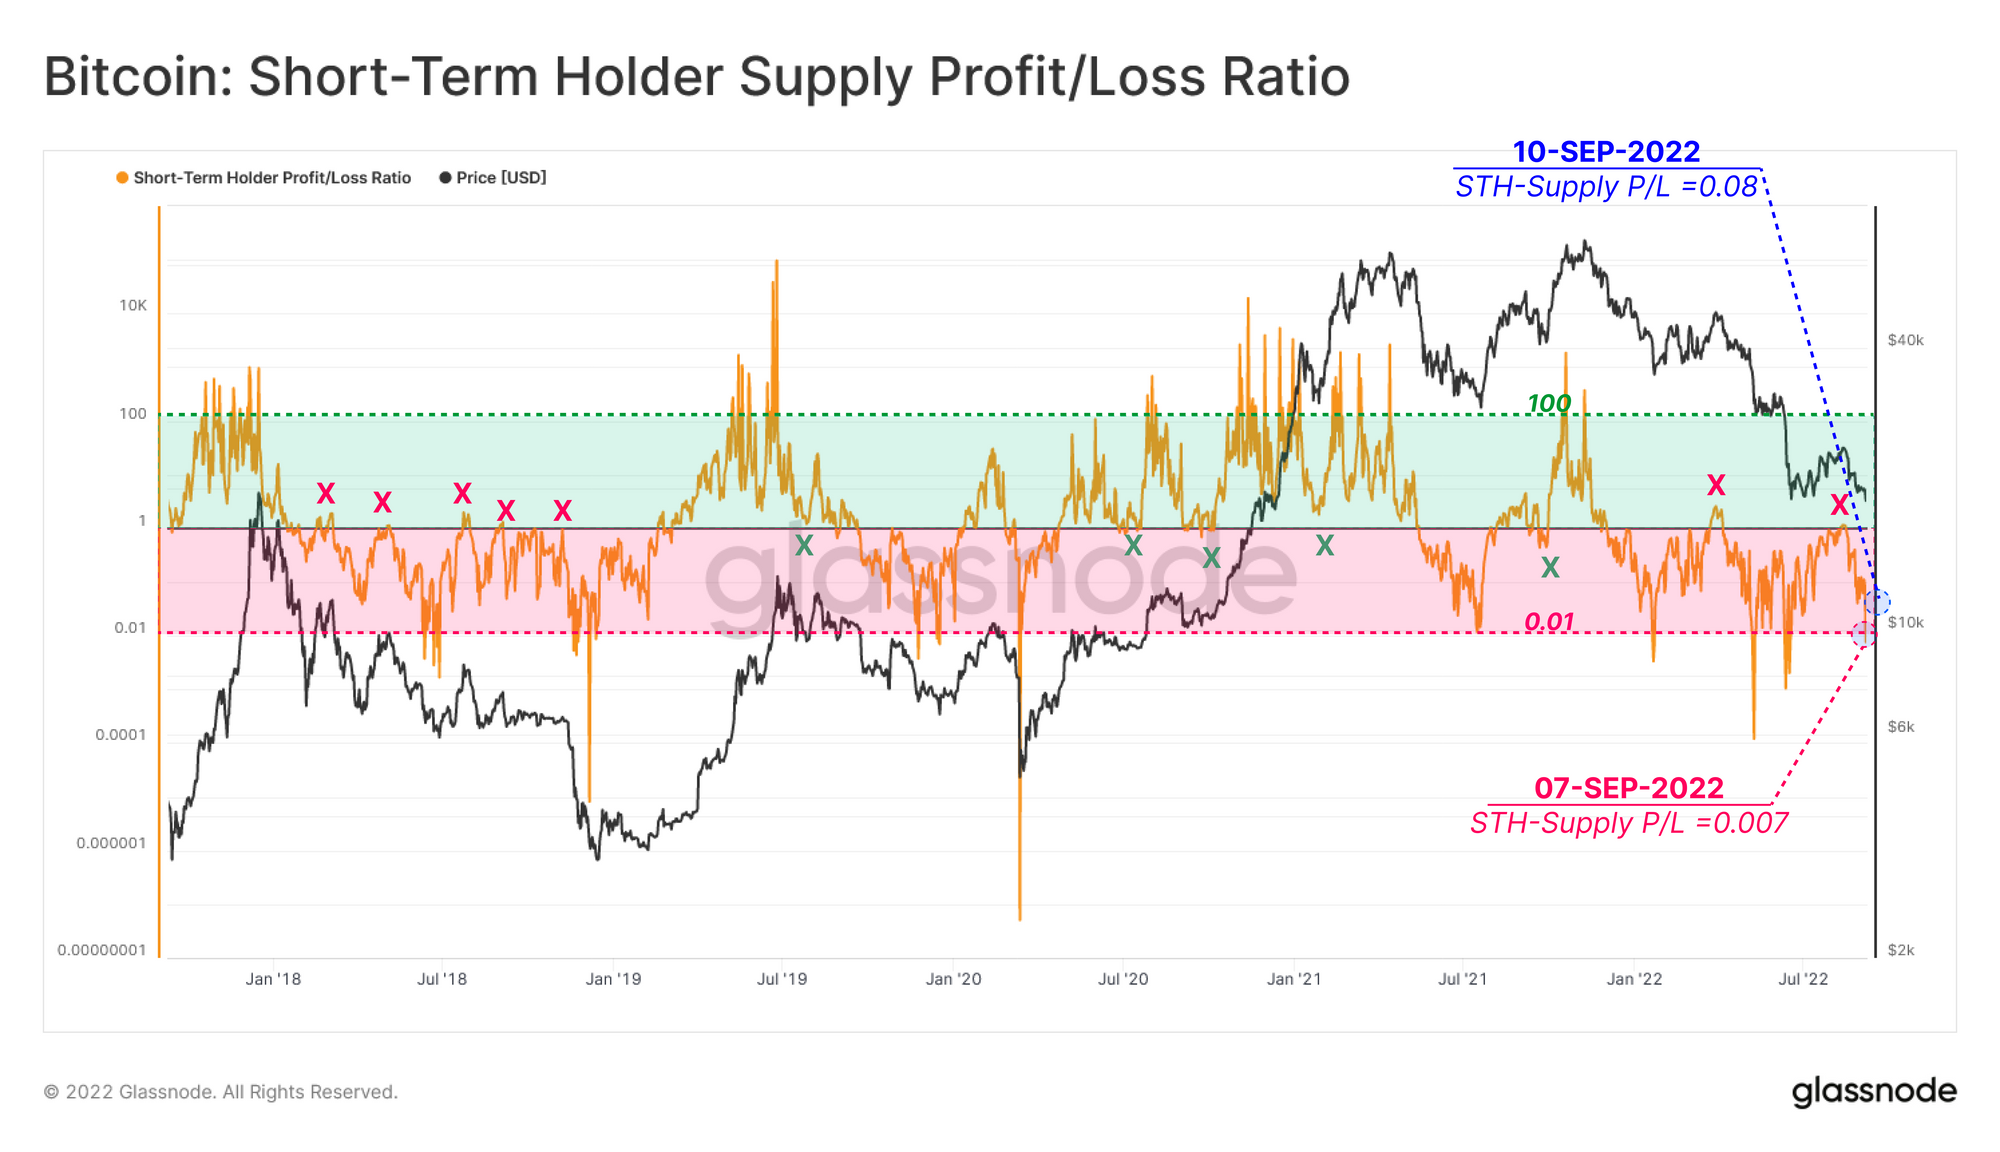Click the pink circle marker for 07-SEP-2022
The image size is (2000, 1152).
(1863, 634)
